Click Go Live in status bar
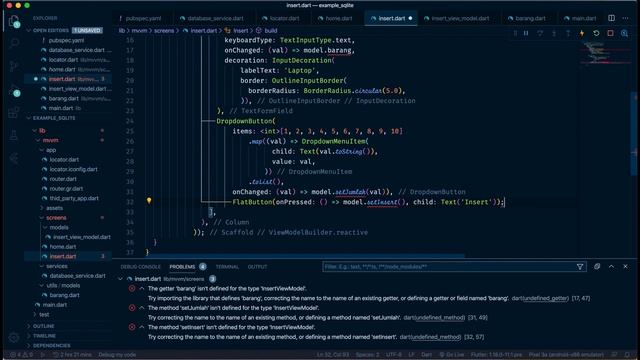The width and height of the screenshot is (640, 360). pos(451,355)
